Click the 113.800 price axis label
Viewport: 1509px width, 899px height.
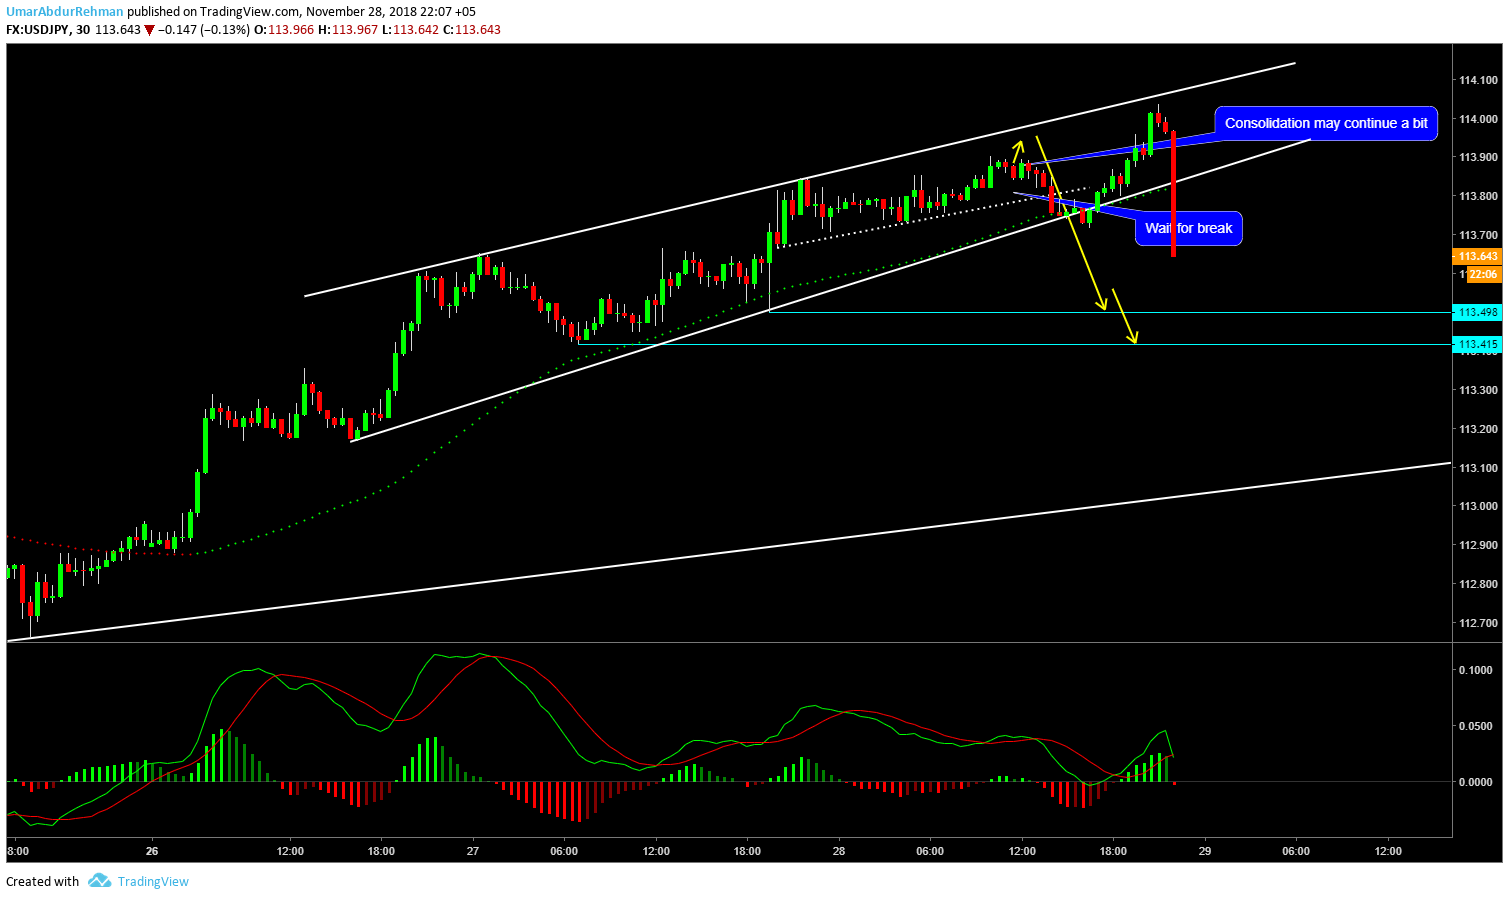coord(1478,196)
